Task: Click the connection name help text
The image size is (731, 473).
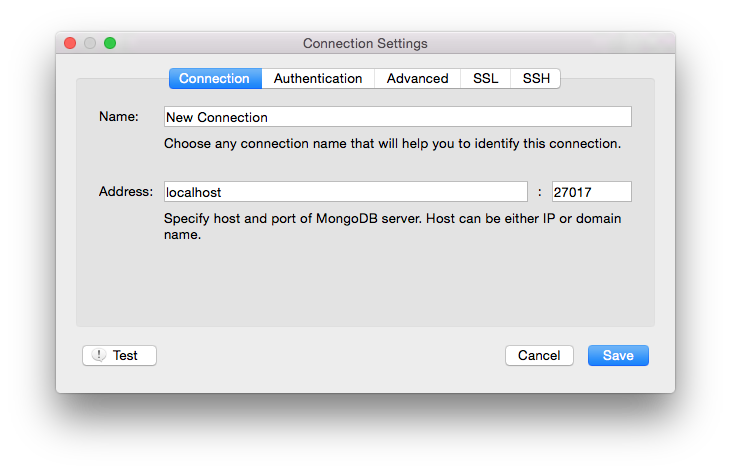Action: 392,144
